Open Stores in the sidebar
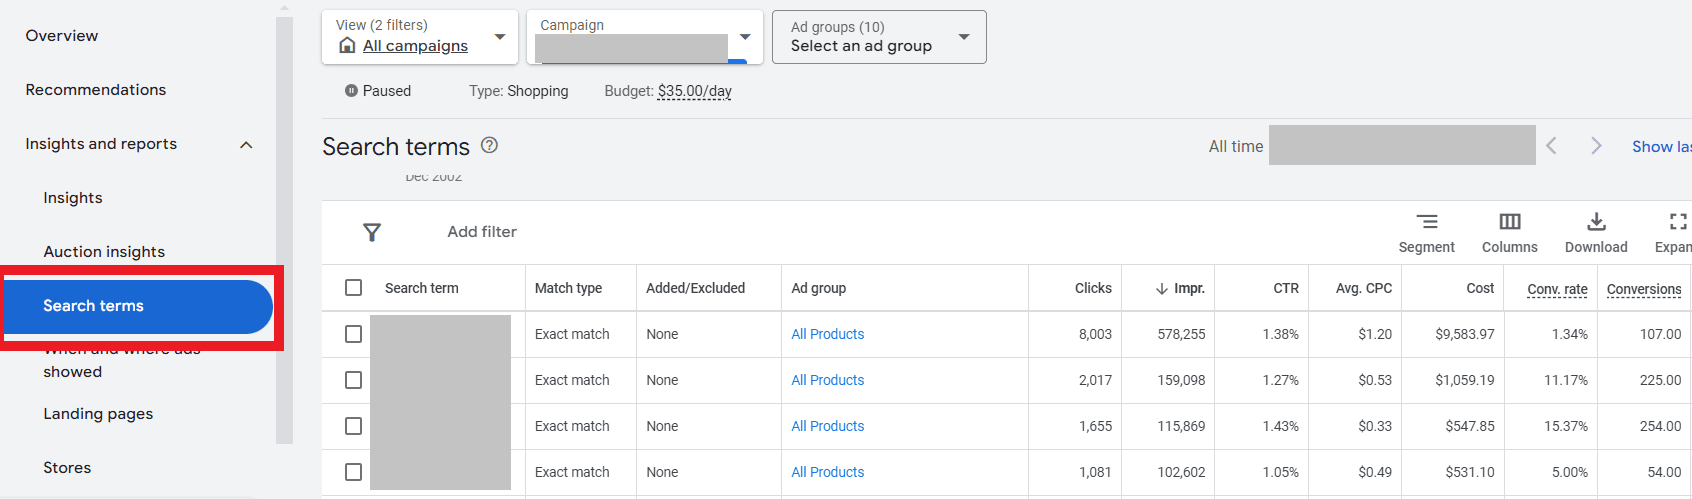 (x=67, y=468)
